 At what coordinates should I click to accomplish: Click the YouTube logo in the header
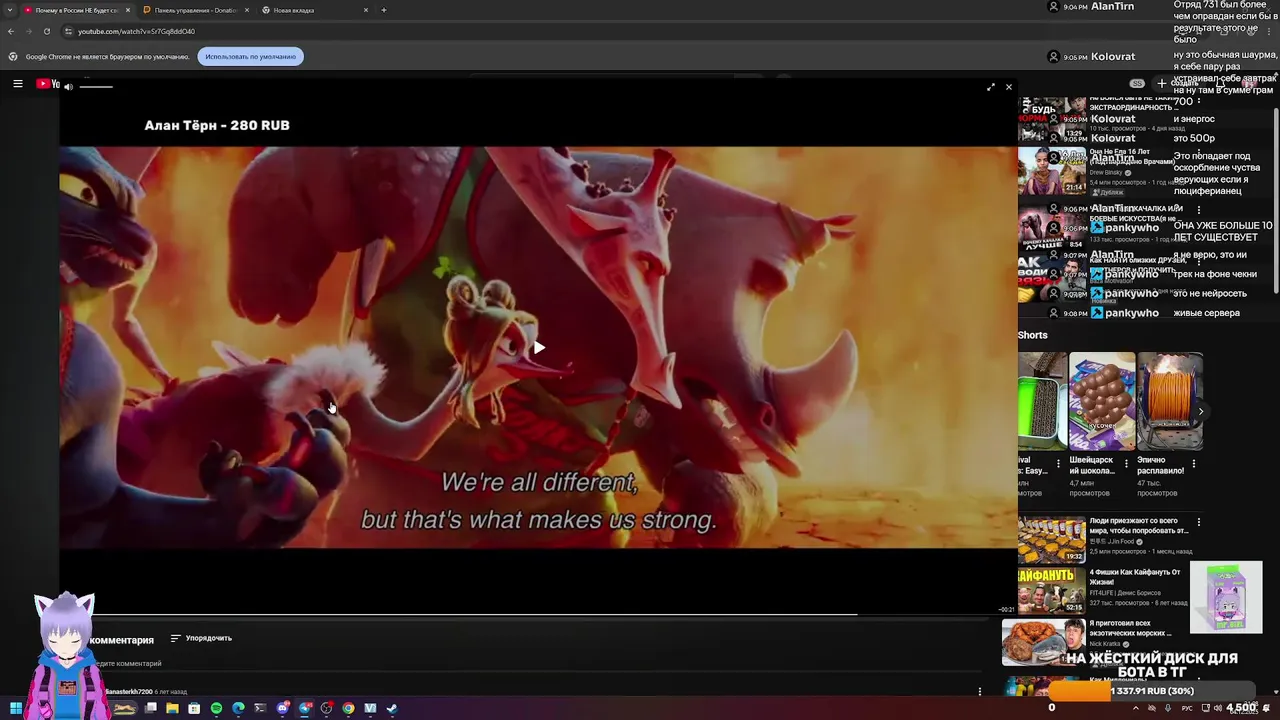[x=48, y=84]
